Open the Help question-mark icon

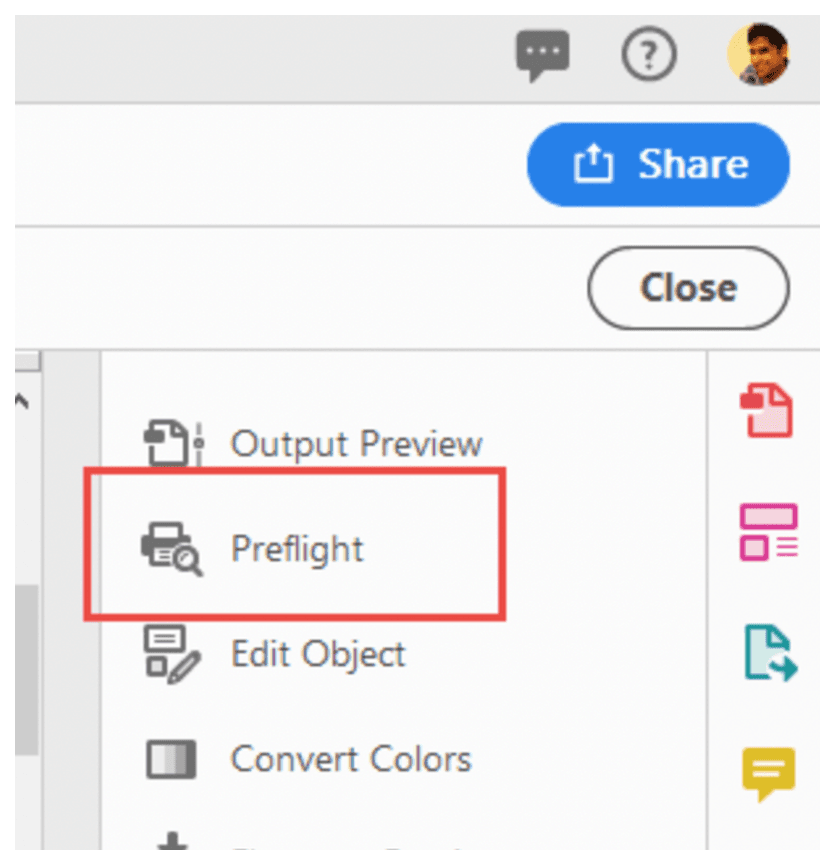coord(649,54)
